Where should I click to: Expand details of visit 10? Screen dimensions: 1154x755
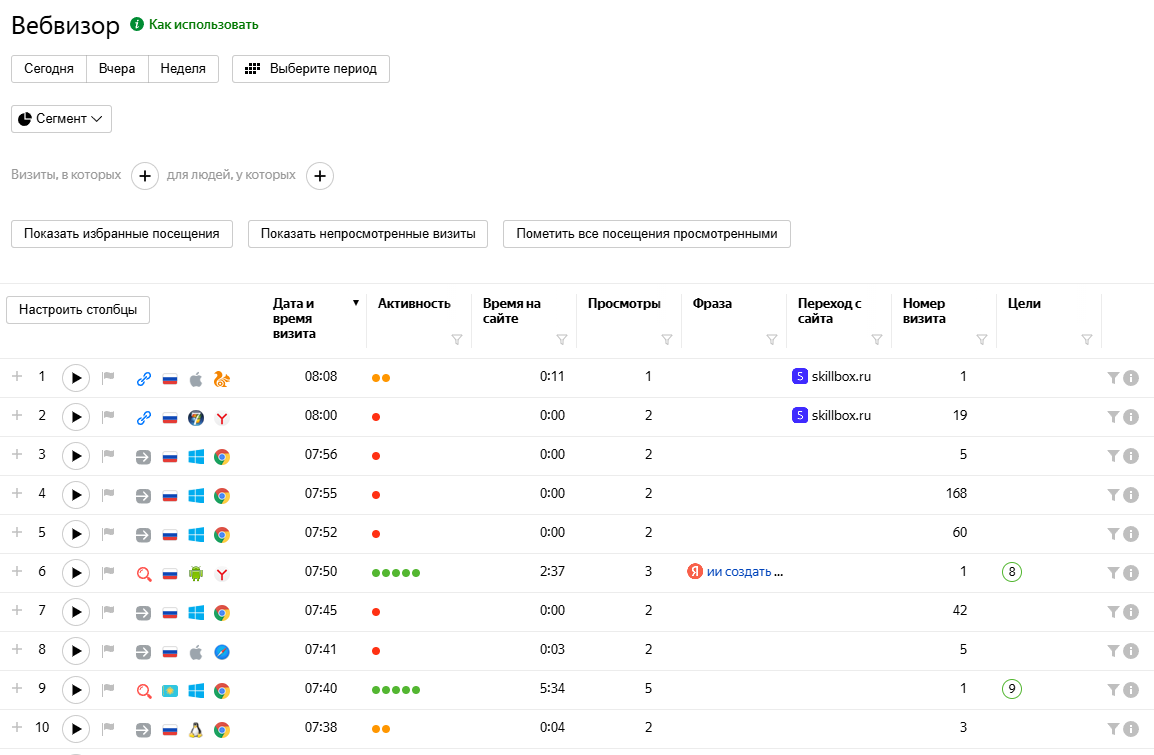(x=17, y=727)
